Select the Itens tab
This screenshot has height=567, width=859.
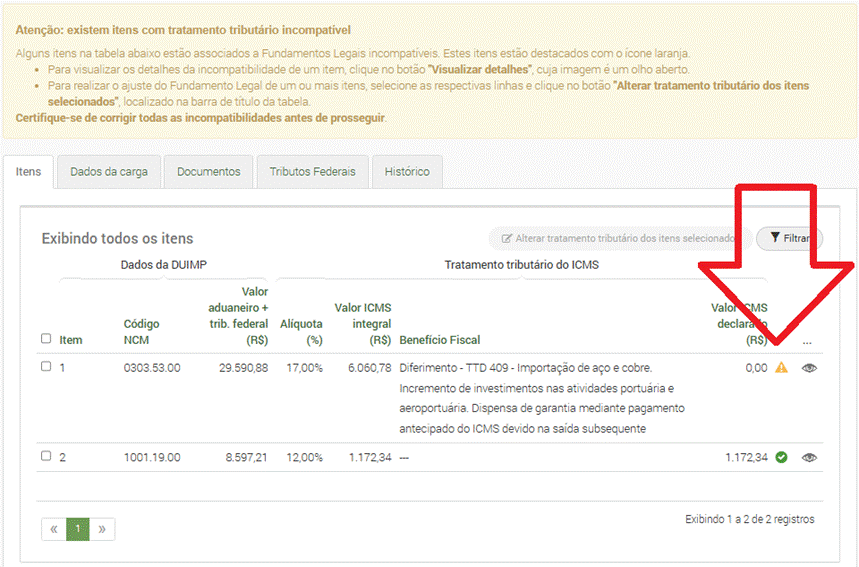[x=28, y=172]
